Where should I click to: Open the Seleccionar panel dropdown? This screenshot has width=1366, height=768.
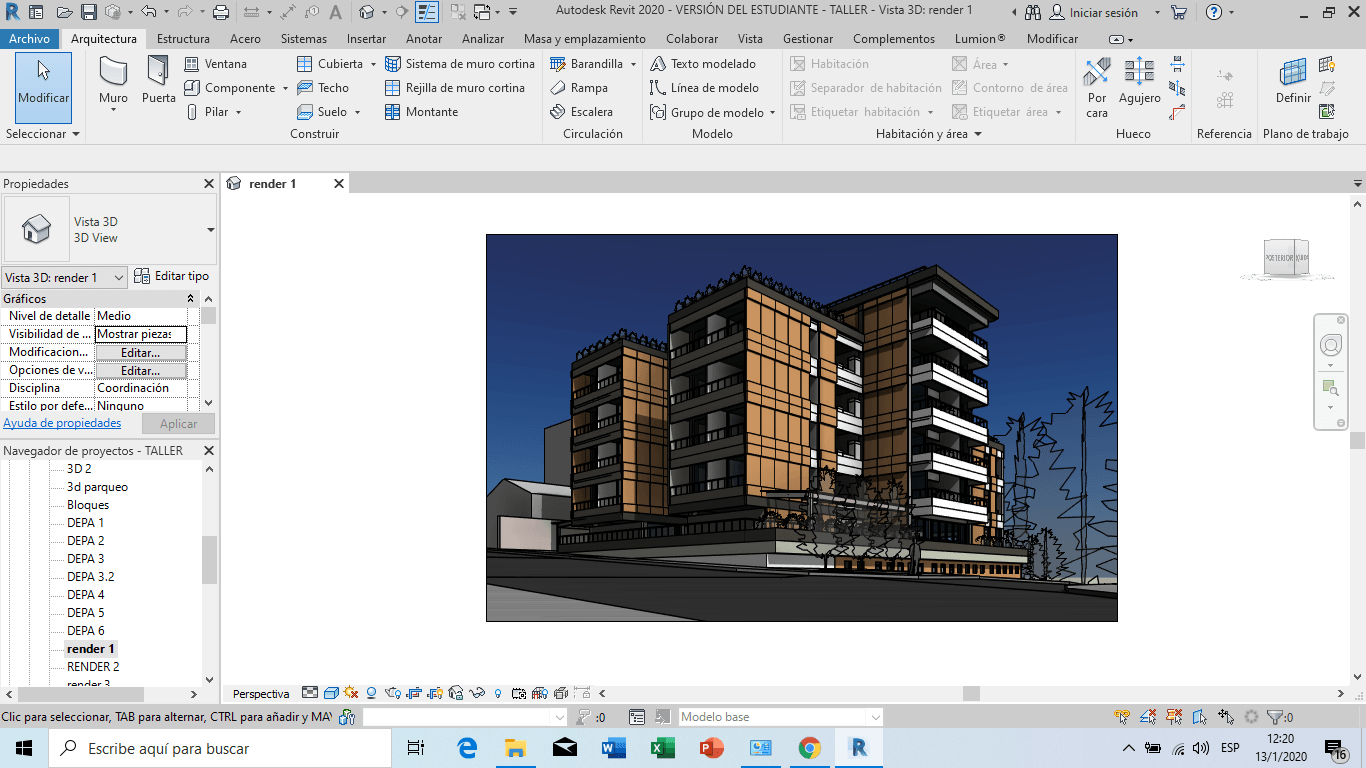(43, 134)
